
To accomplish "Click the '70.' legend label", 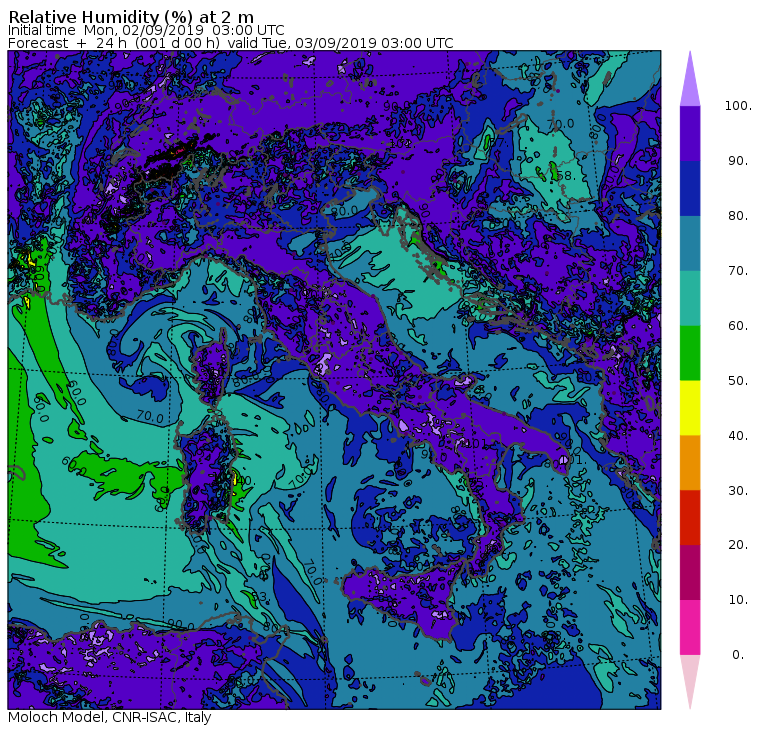I will tap(738, 270).
